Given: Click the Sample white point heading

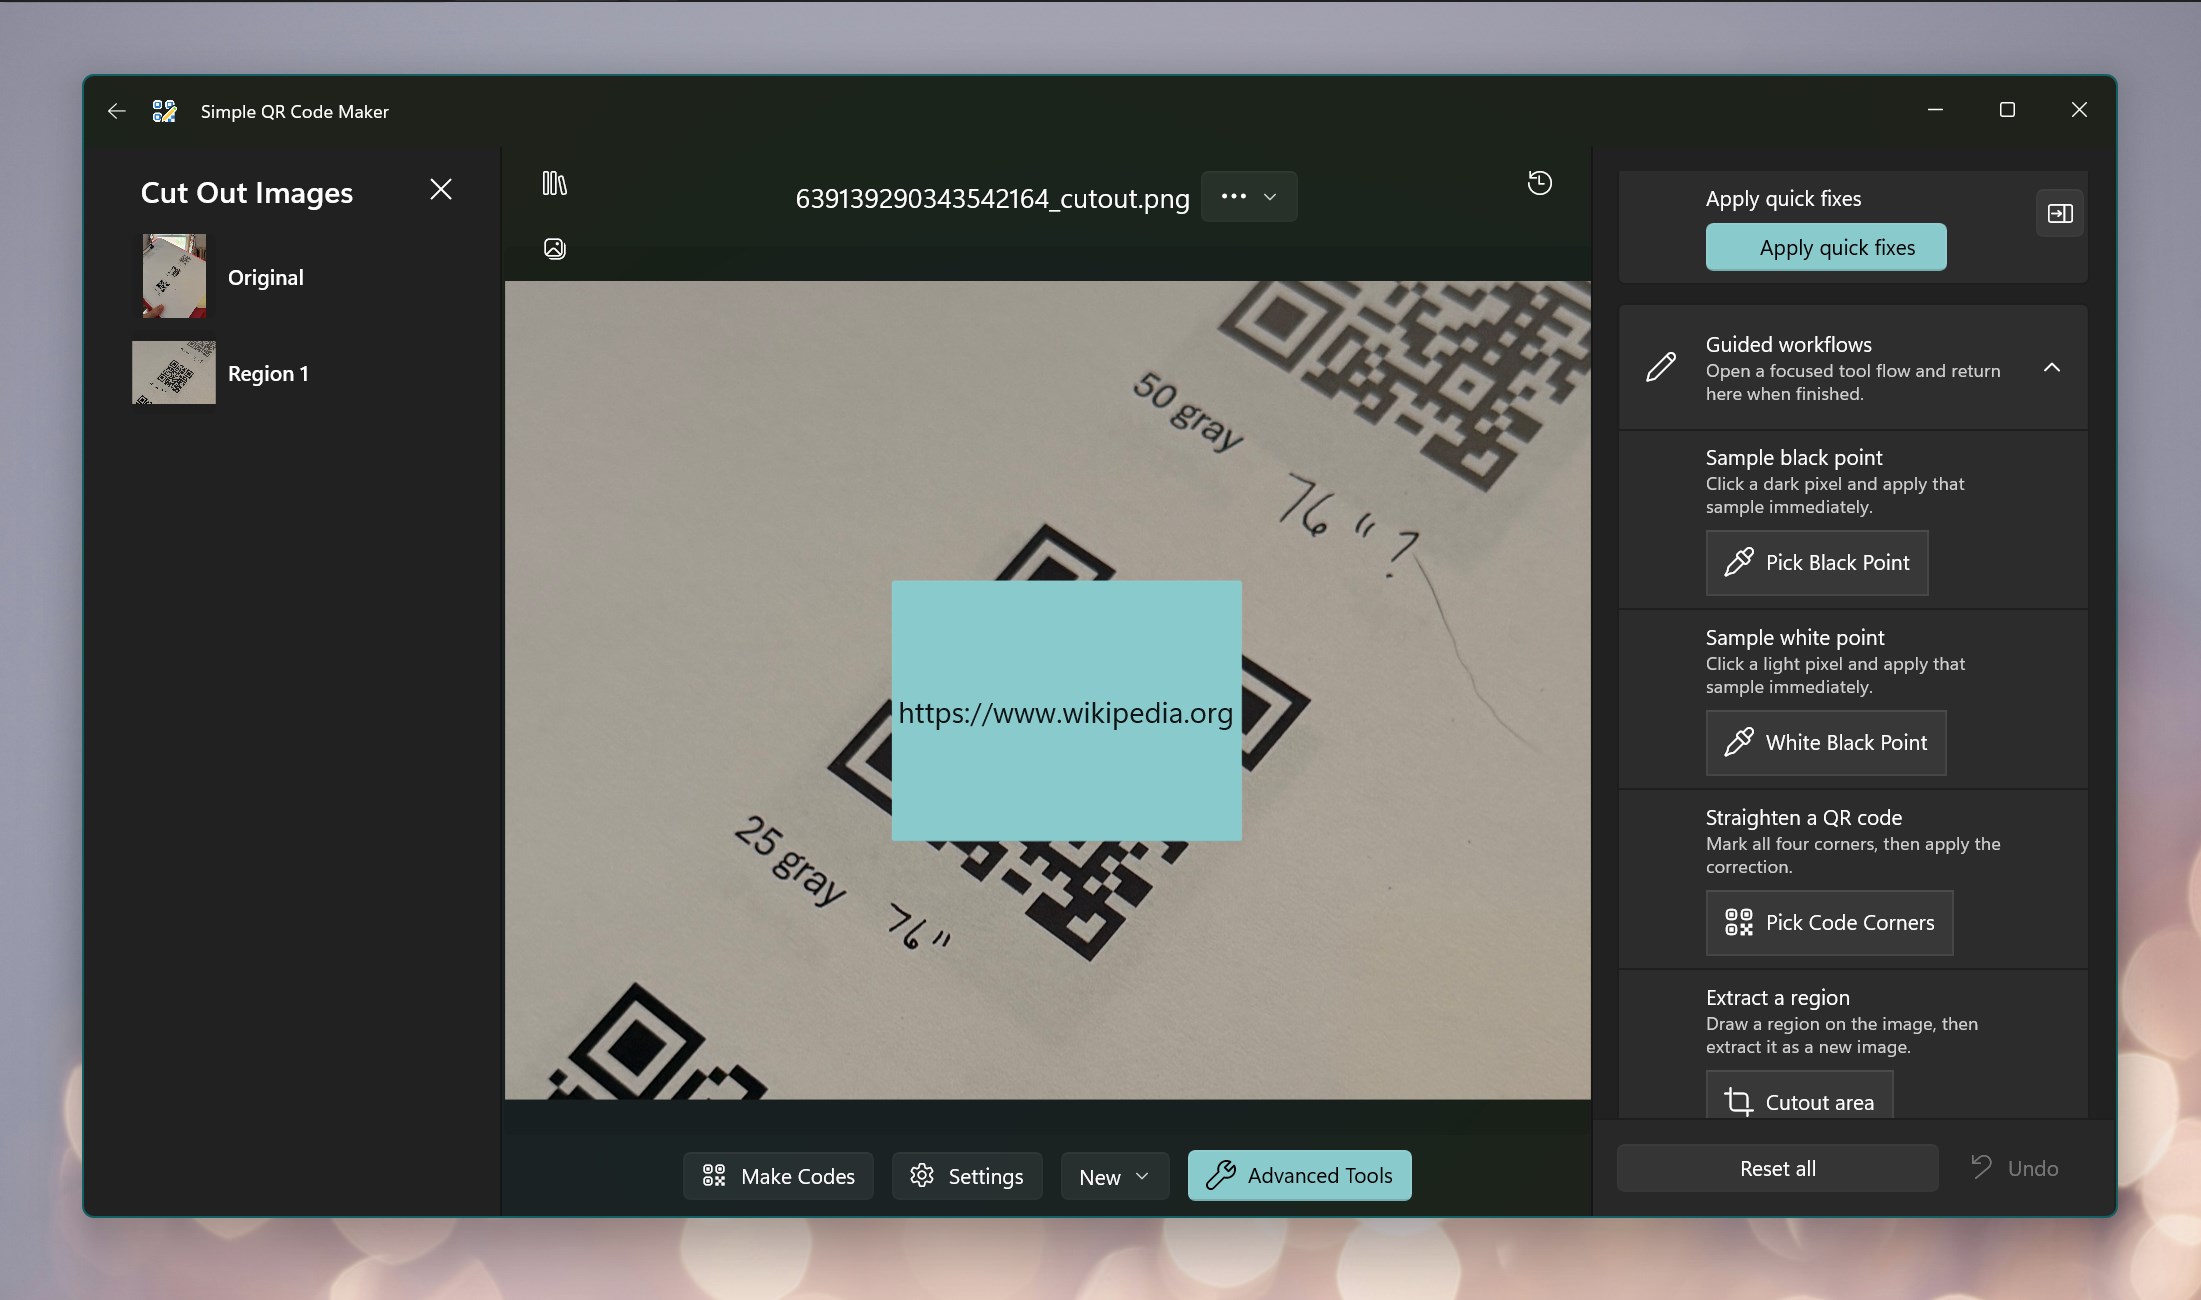Looking at the screenshot, I should [x=1795, y=638].
